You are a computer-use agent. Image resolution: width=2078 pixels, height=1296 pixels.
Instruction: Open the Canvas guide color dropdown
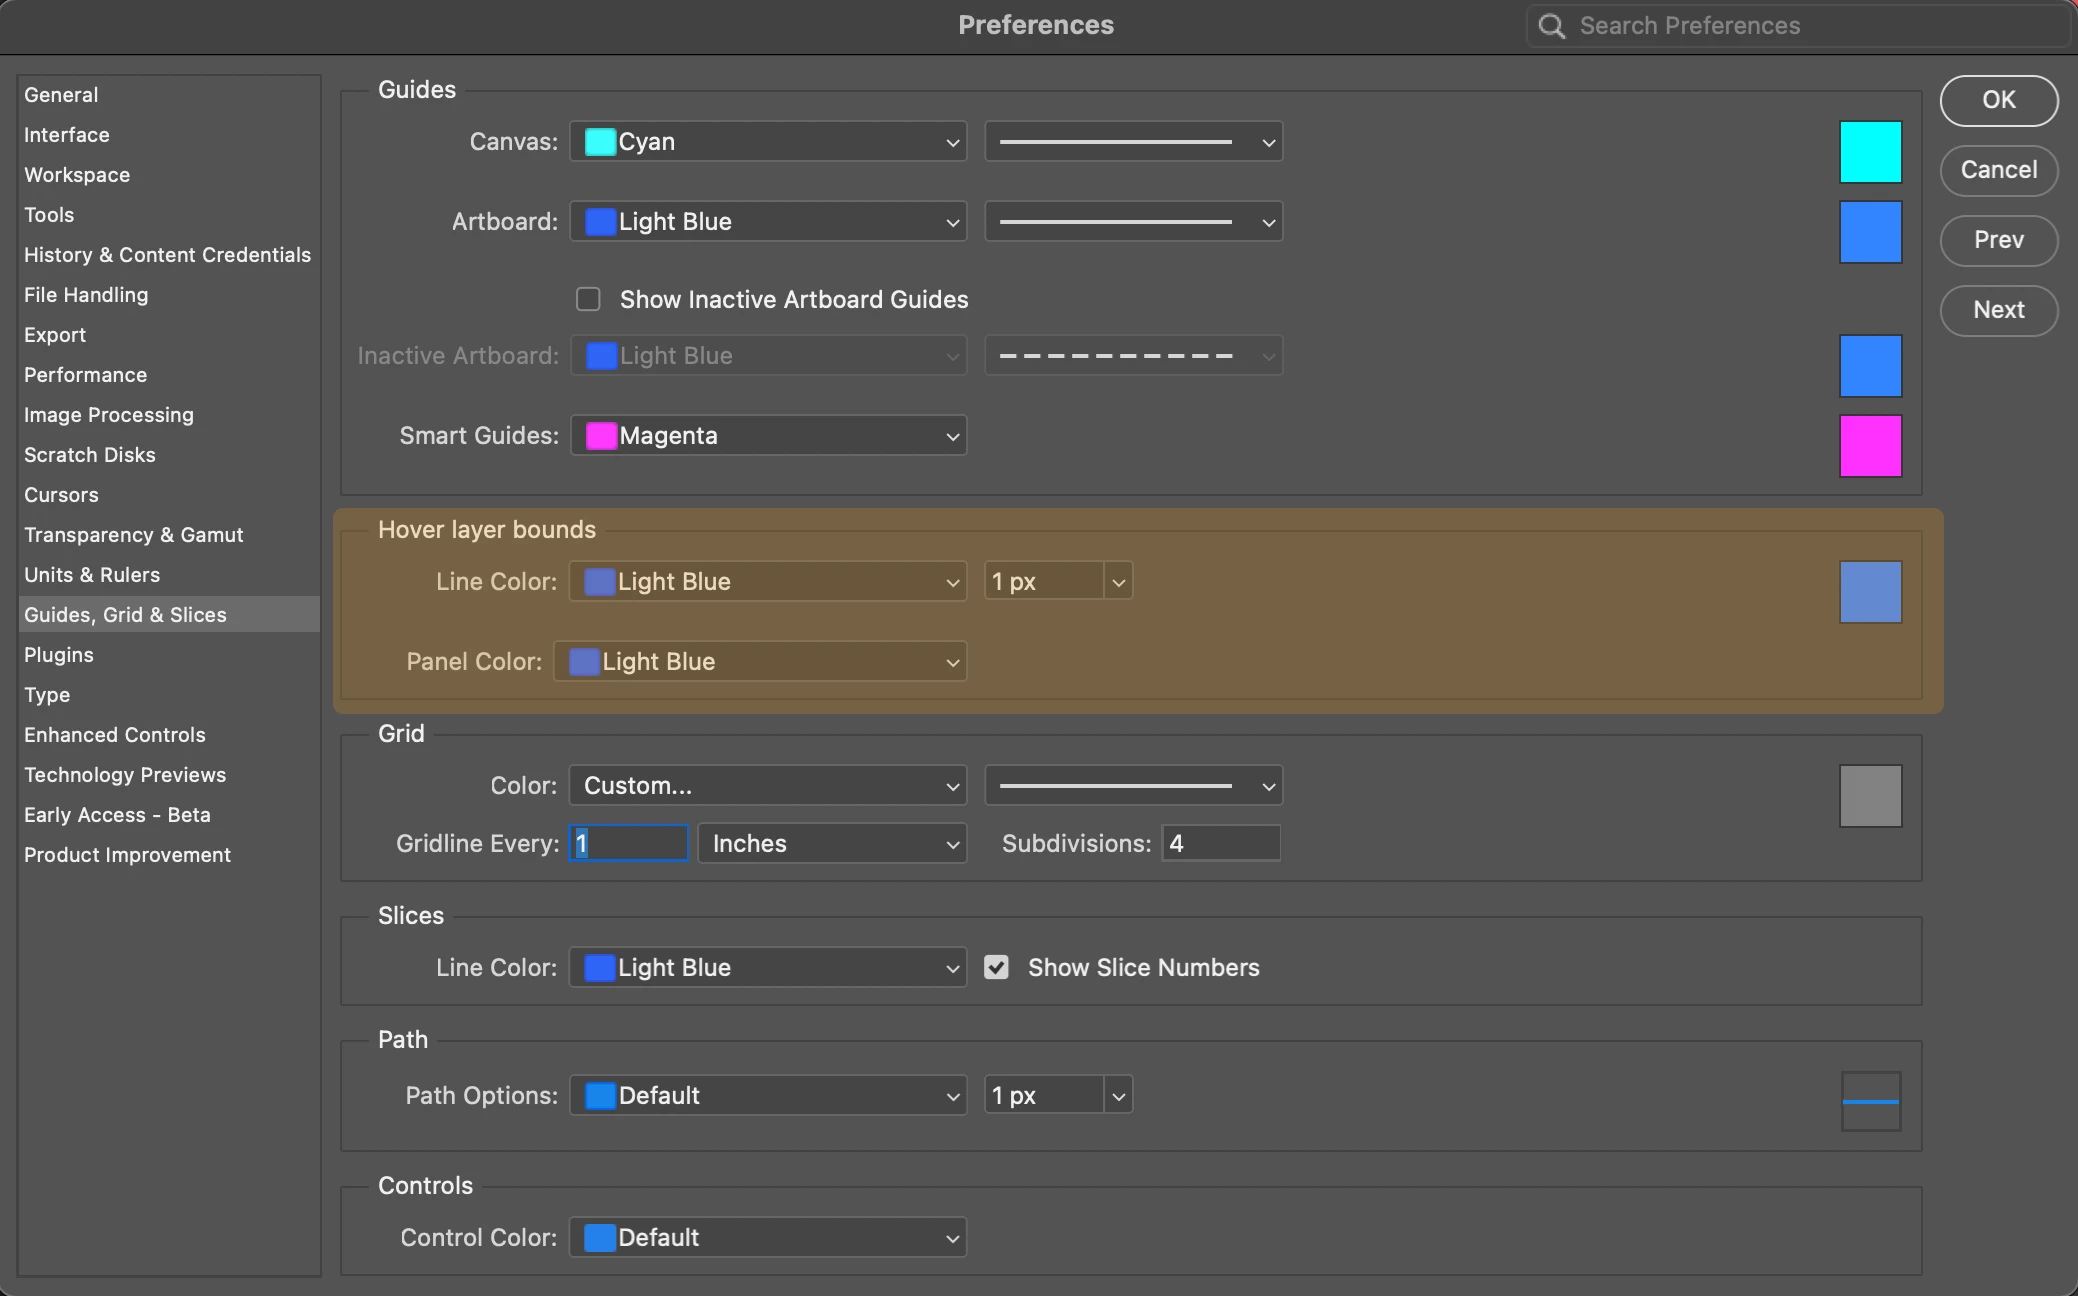pyautogui.click(x=768, y=142)
